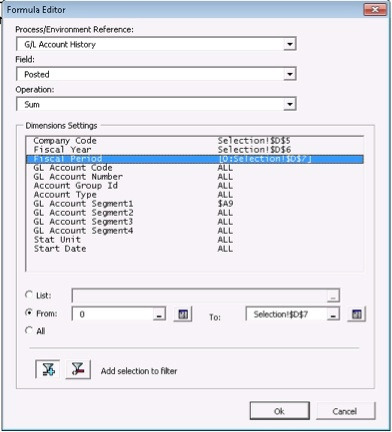The image size is (392, 432).
Task: Confirm with the Ok button
Action: click(x=279, y=411)
